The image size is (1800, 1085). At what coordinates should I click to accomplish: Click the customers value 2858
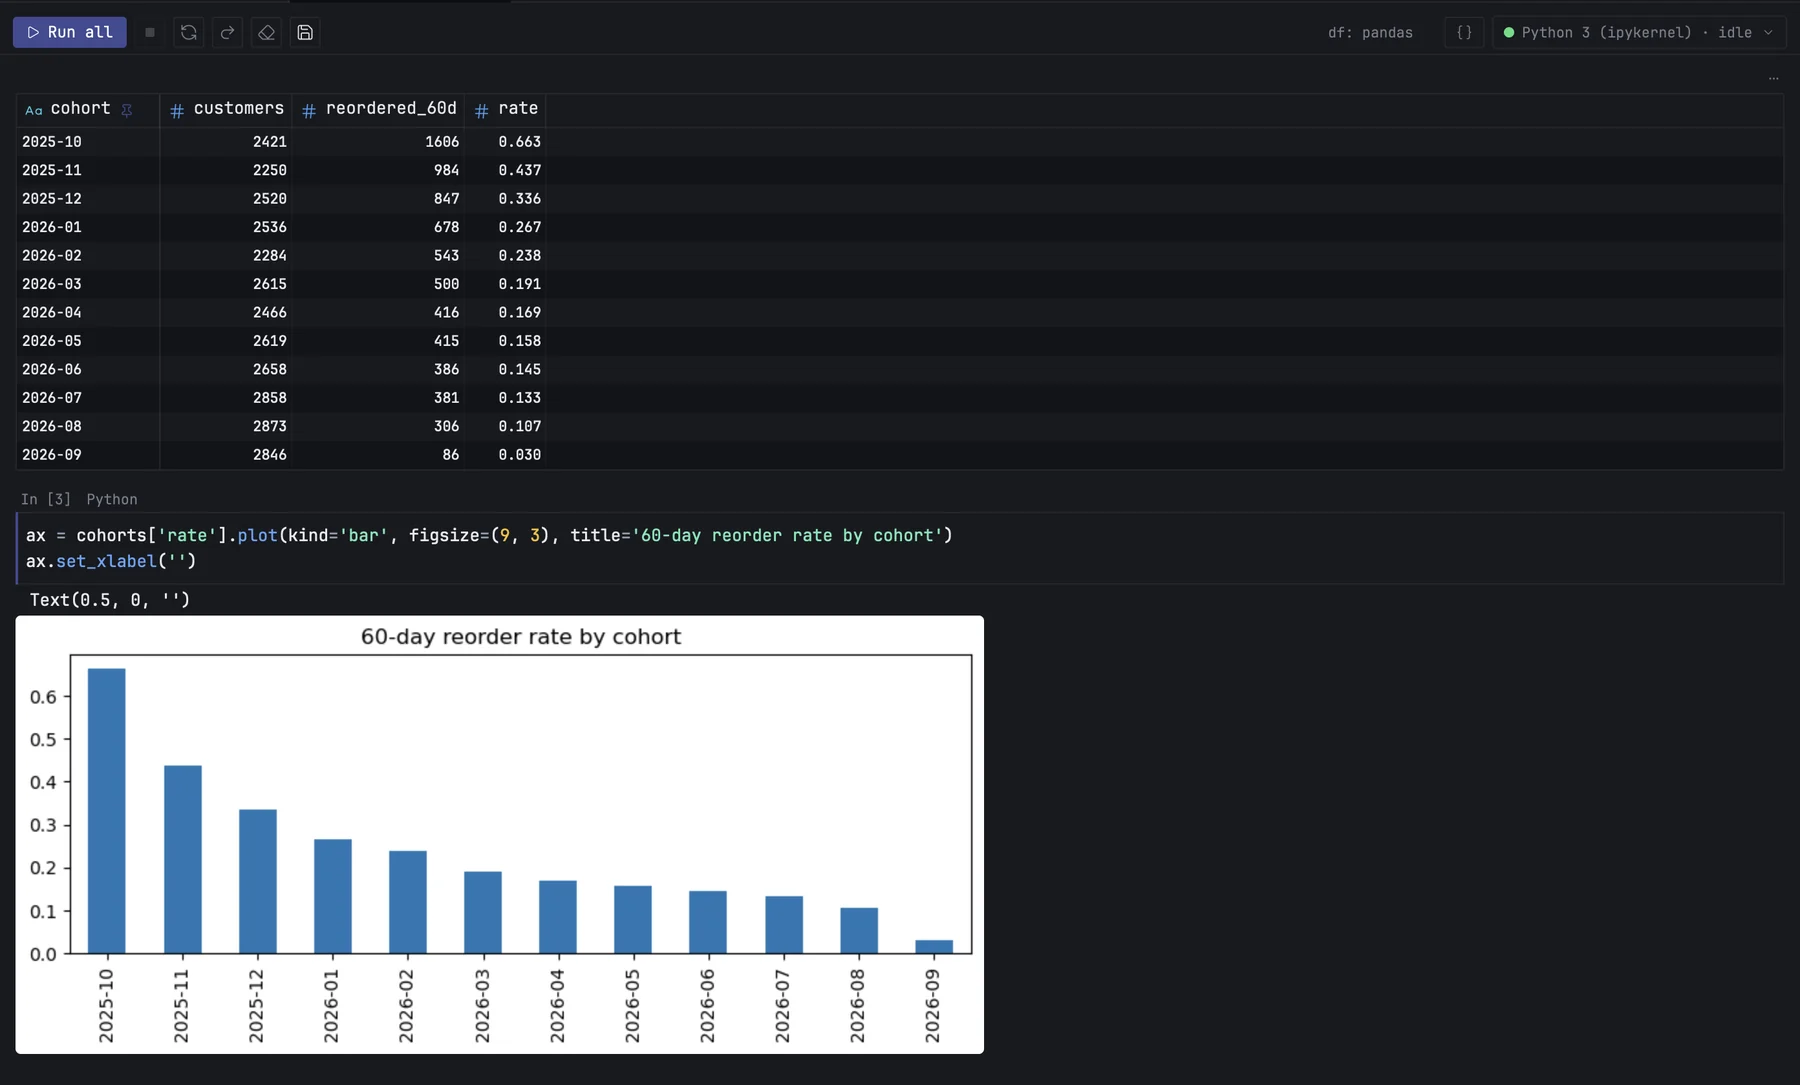coord(270,398)
